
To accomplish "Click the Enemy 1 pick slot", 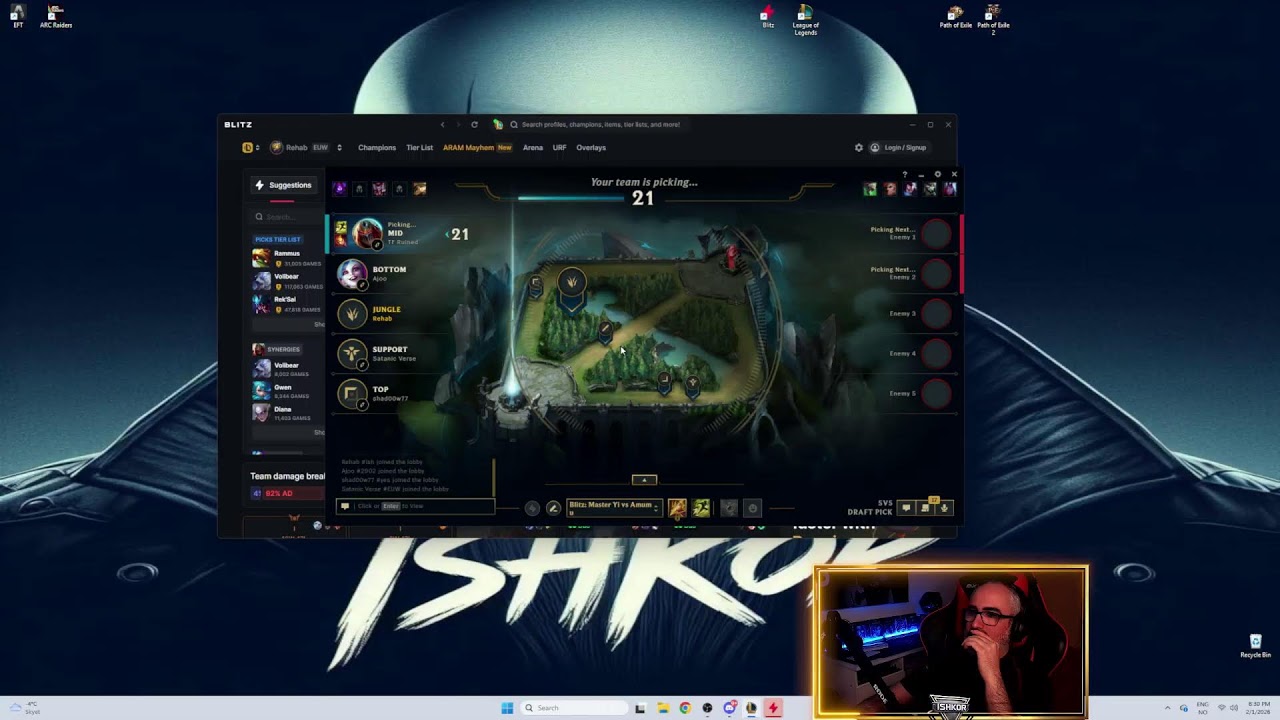I will [x=936, y=233].
